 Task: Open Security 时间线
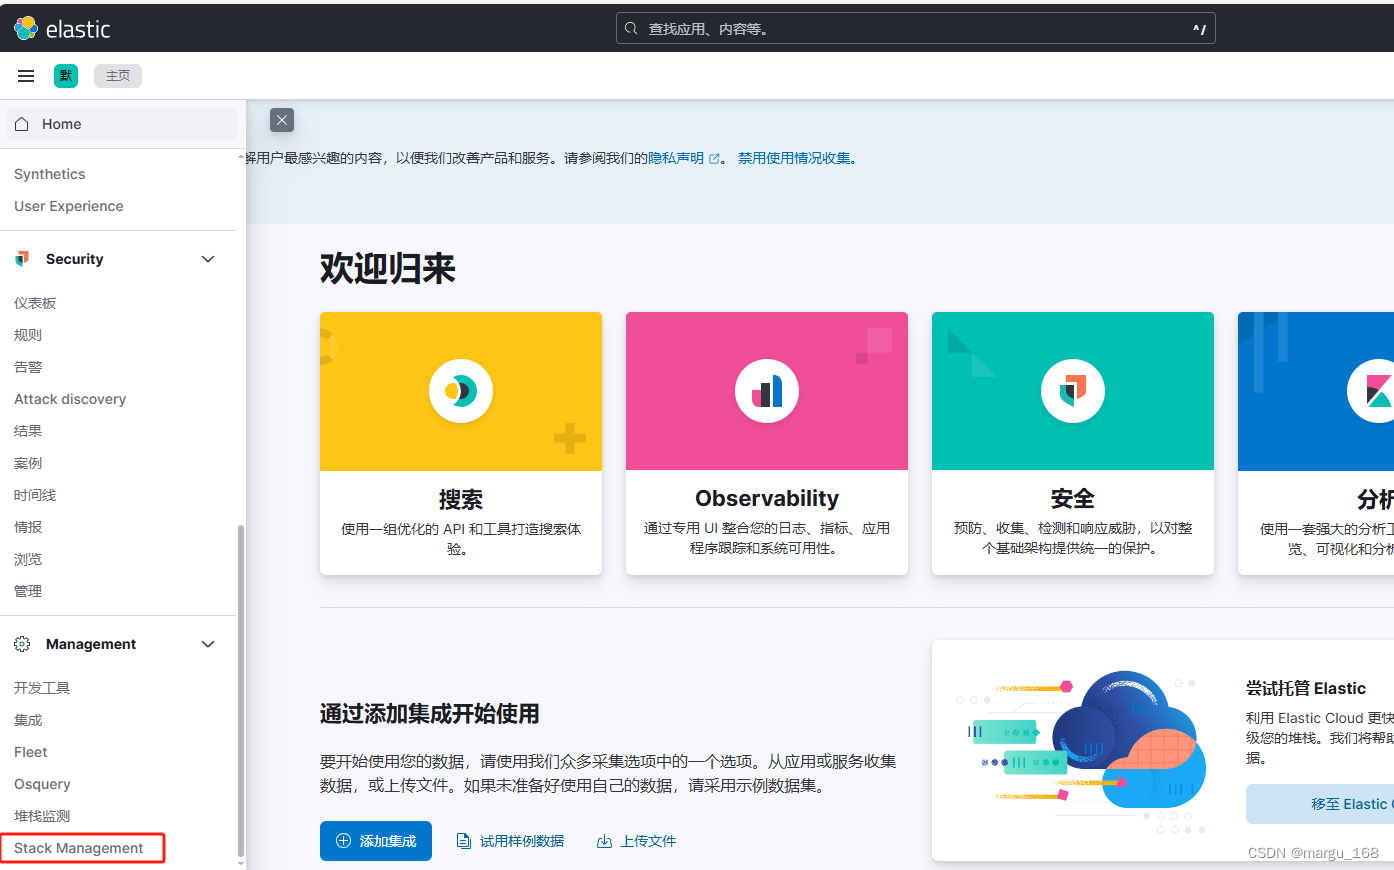point(35,495)
